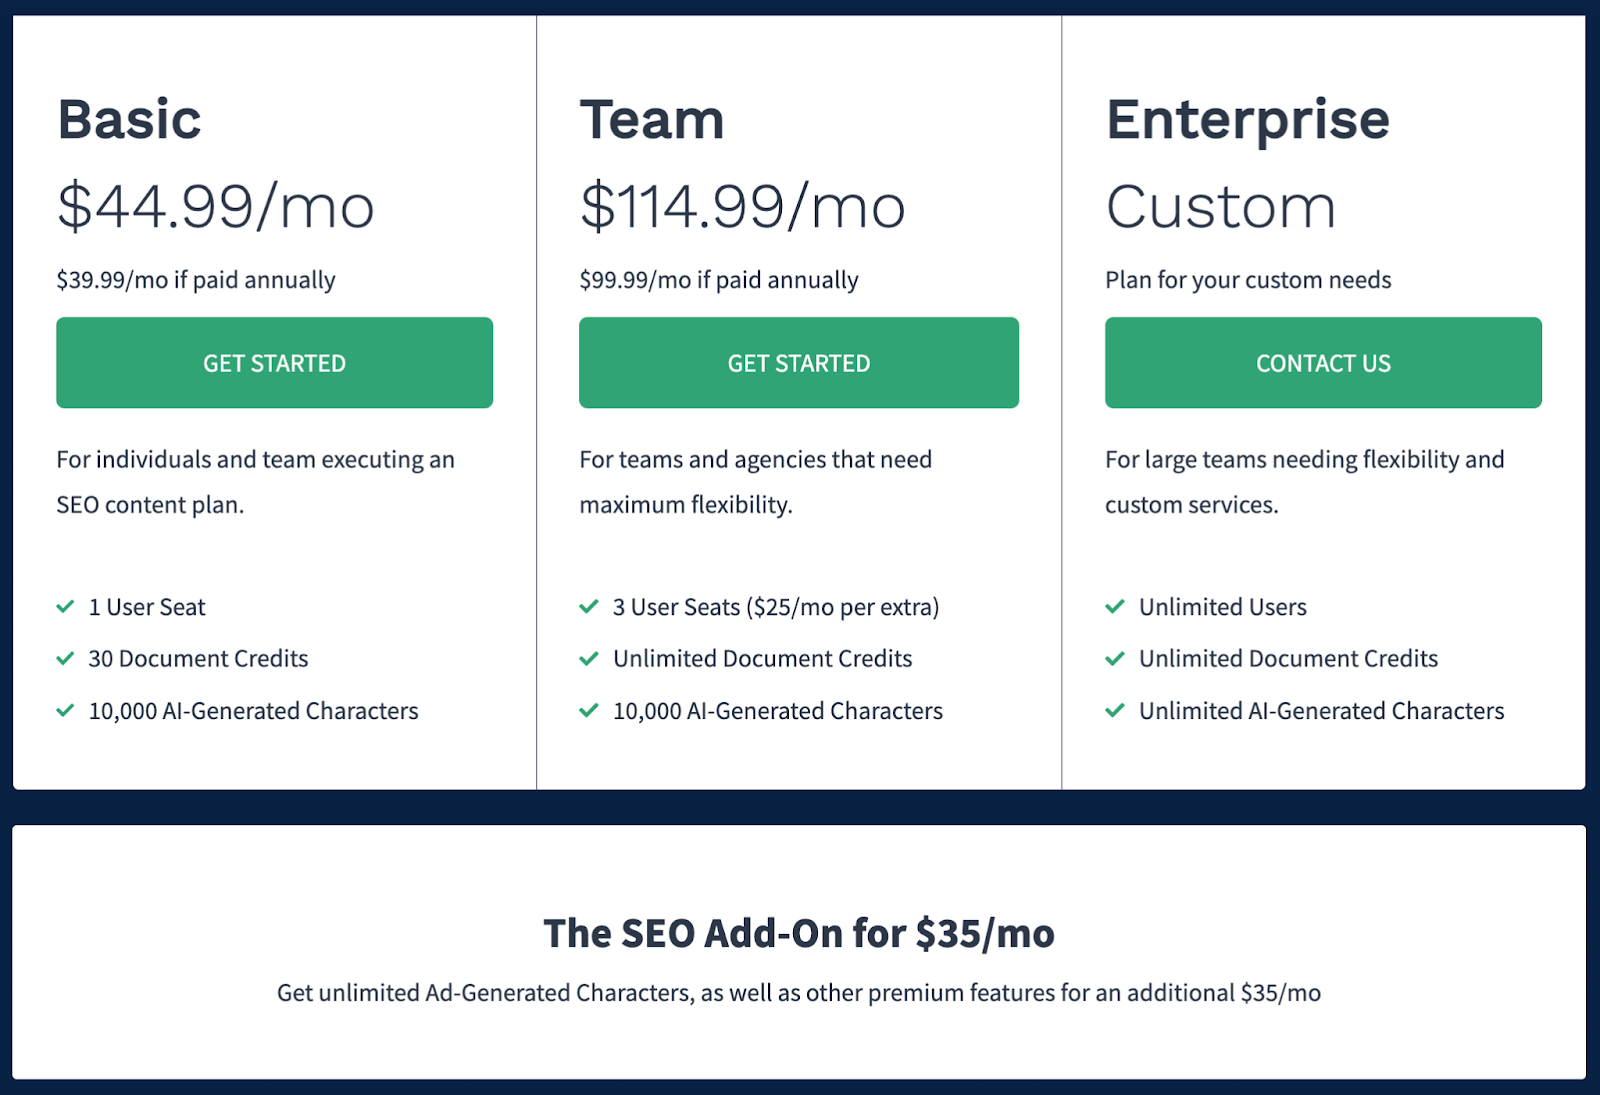Click checkmark beside 3 User Seats
The width and height of the screenshot is (1600, 1095).
point(589,607)
